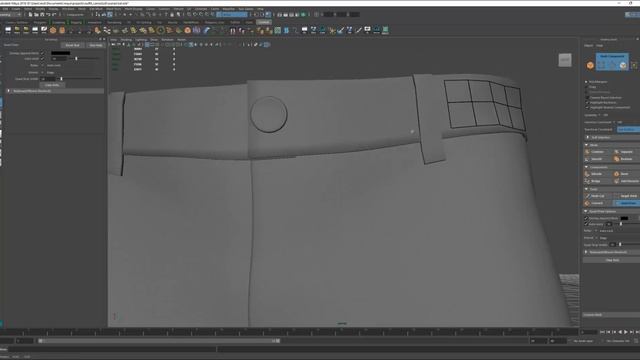Click overlay color swatch in Tool Settings
This screenshot has width=640, height=360.
[60, 53]
